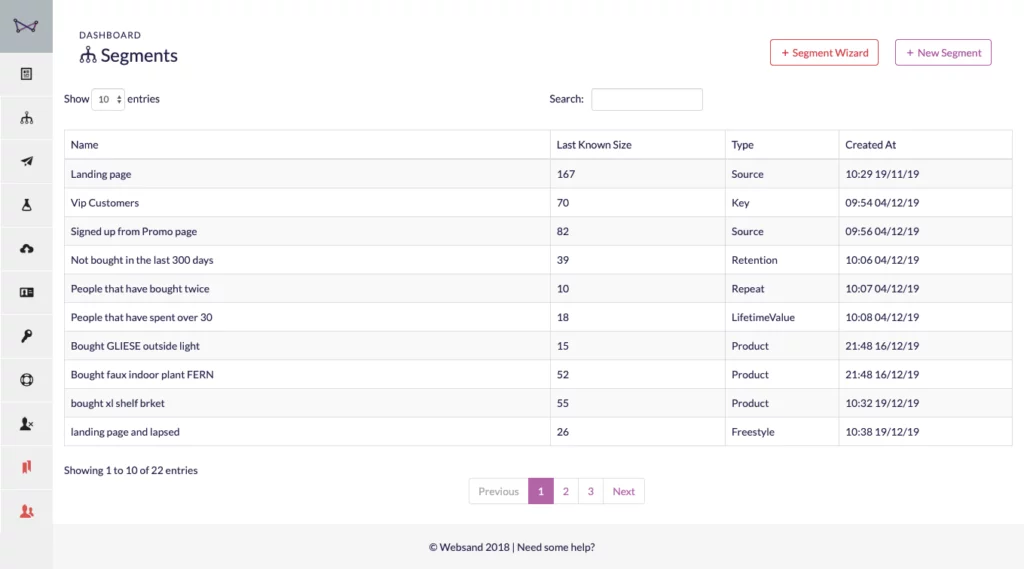Open the flask experiments icon in sidebar
The height and width of the screenshot is (569, 1024).
coord(26,205)
